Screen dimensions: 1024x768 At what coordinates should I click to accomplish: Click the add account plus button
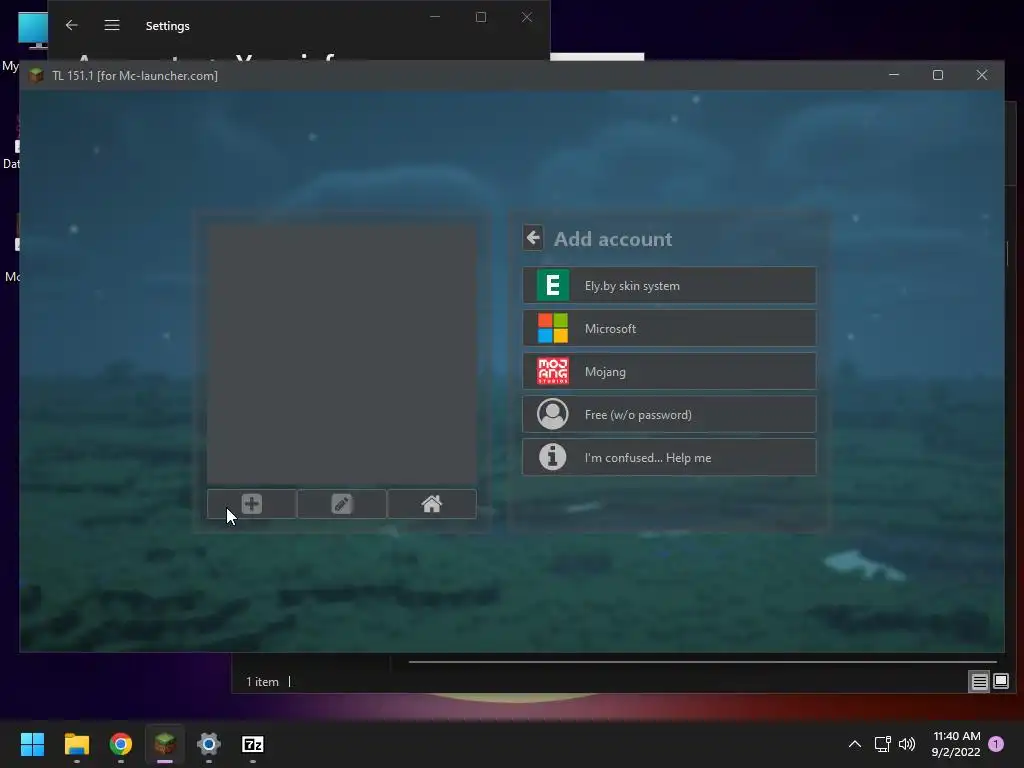click(251, 504)
